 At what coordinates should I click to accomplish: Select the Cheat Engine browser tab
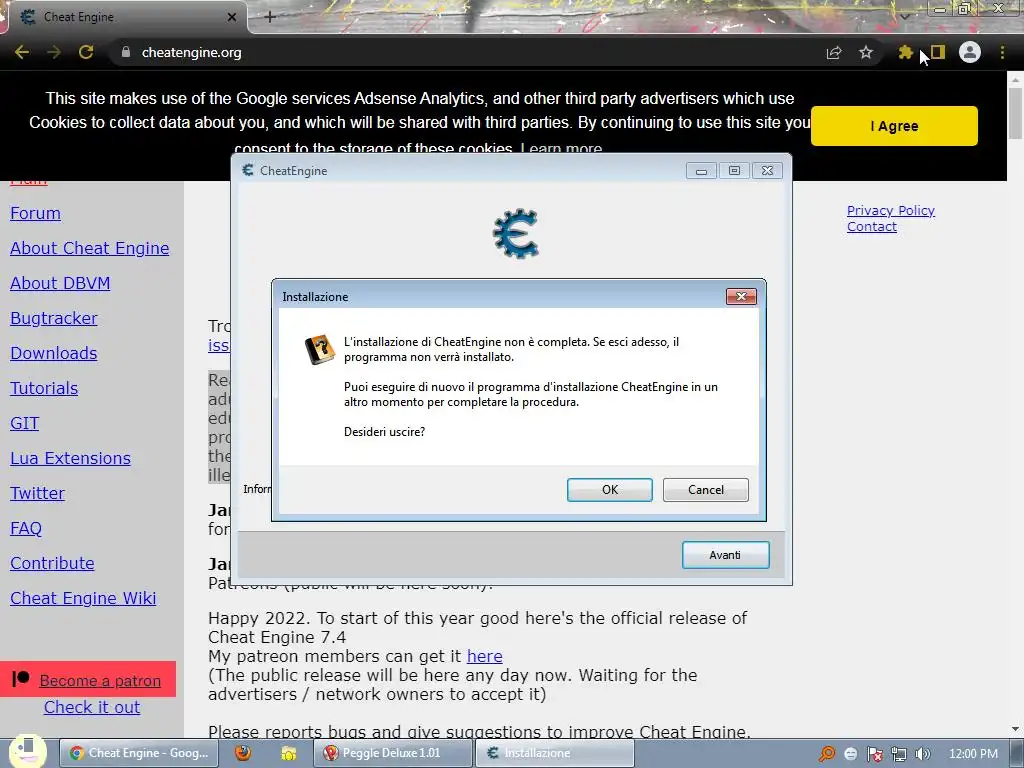coord(124,17)
